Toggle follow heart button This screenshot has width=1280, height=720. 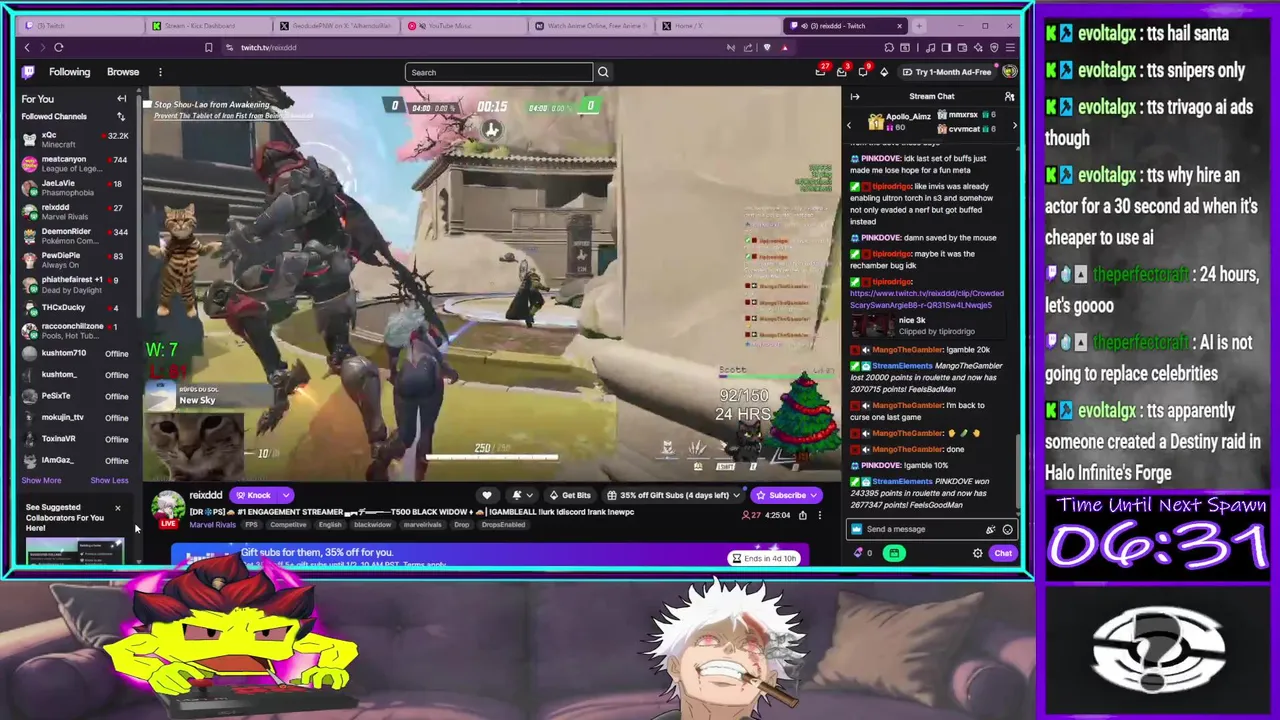487,495
